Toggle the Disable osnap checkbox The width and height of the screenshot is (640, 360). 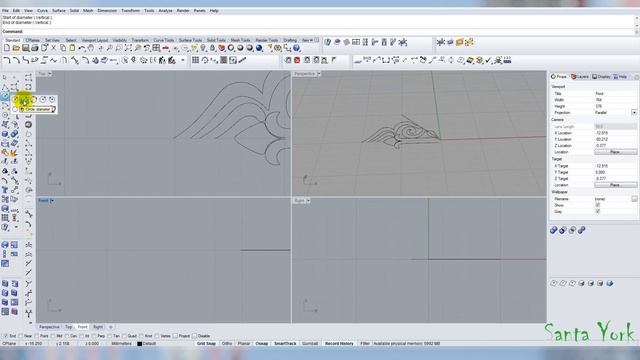tap(194, 336)
